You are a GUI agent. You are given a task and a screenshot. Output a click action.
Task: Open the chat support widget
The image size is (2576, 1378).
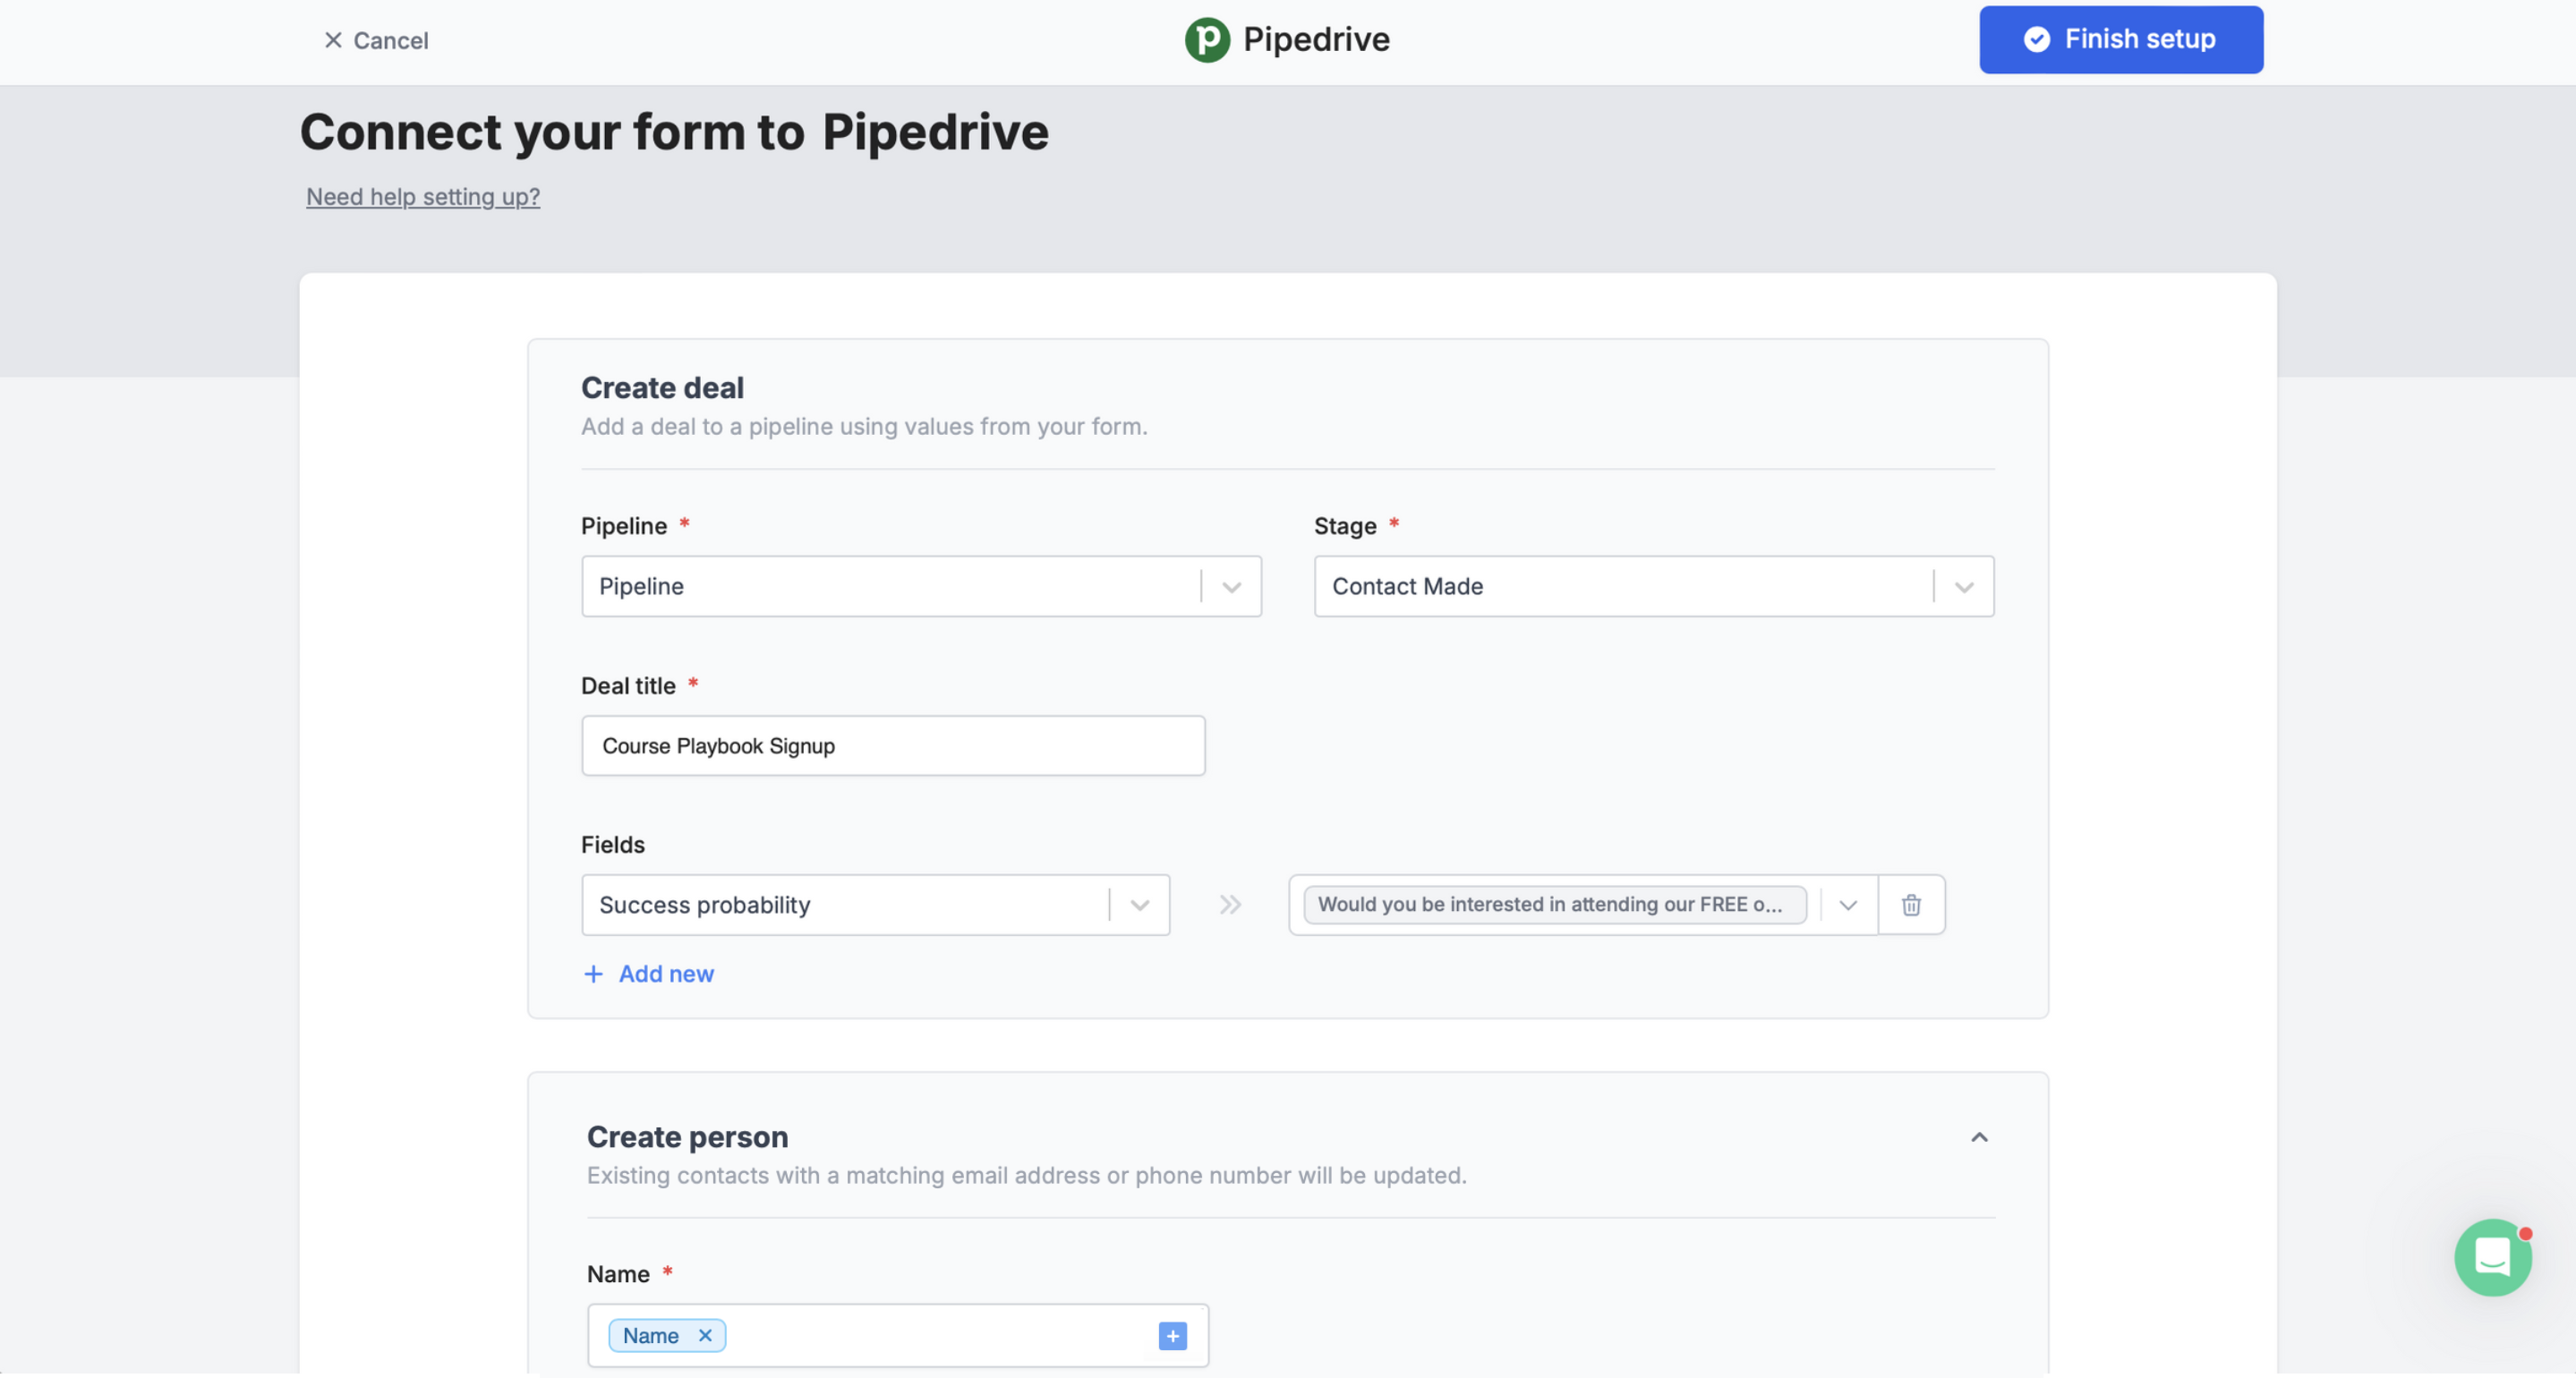[x=2493, y=1257]
